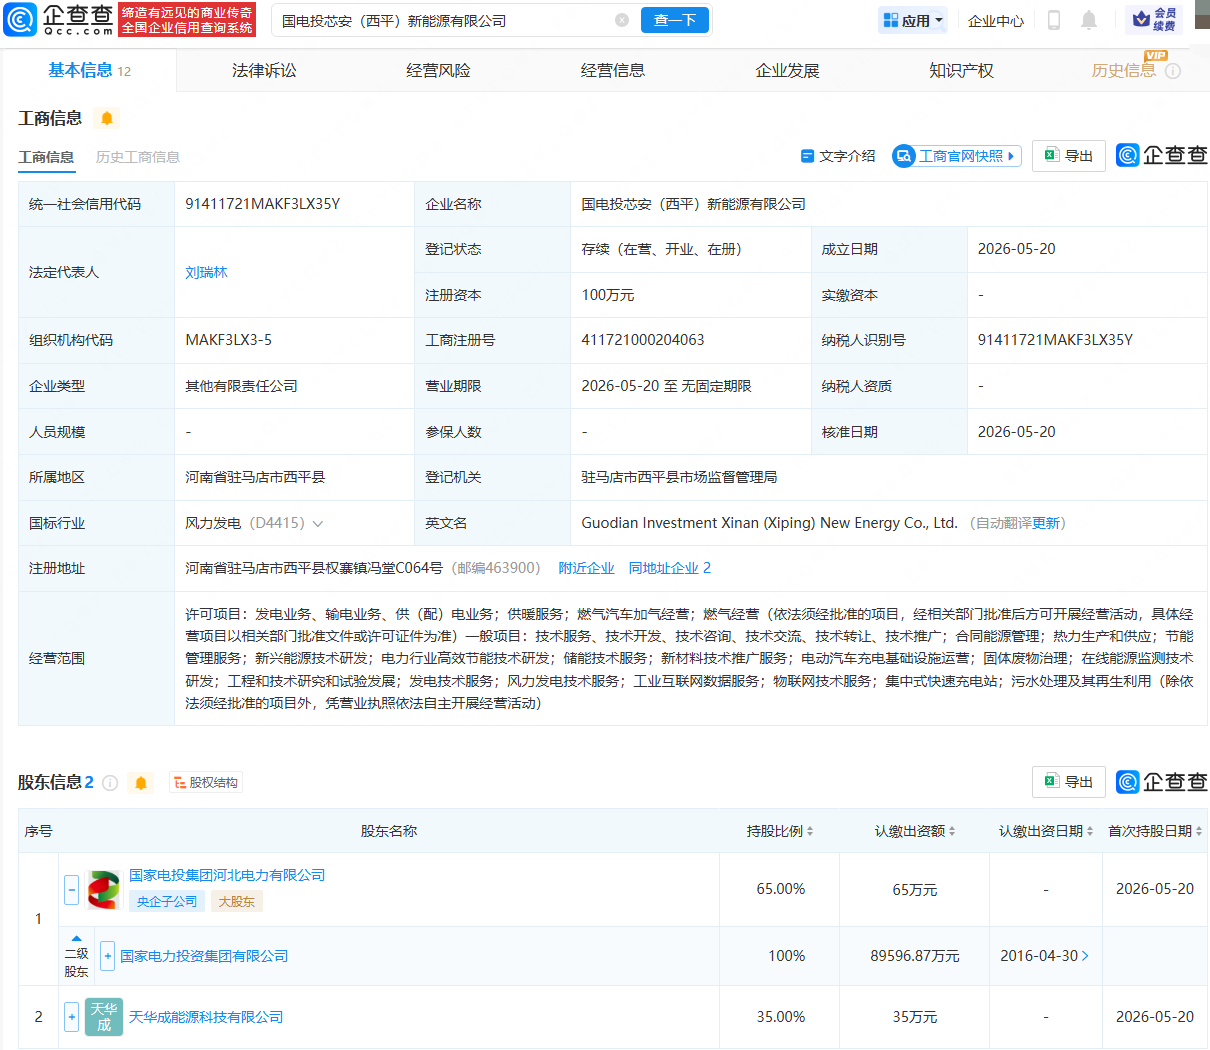
Task: Click the red slogan banner beside logo
Action: coord(187,20)
